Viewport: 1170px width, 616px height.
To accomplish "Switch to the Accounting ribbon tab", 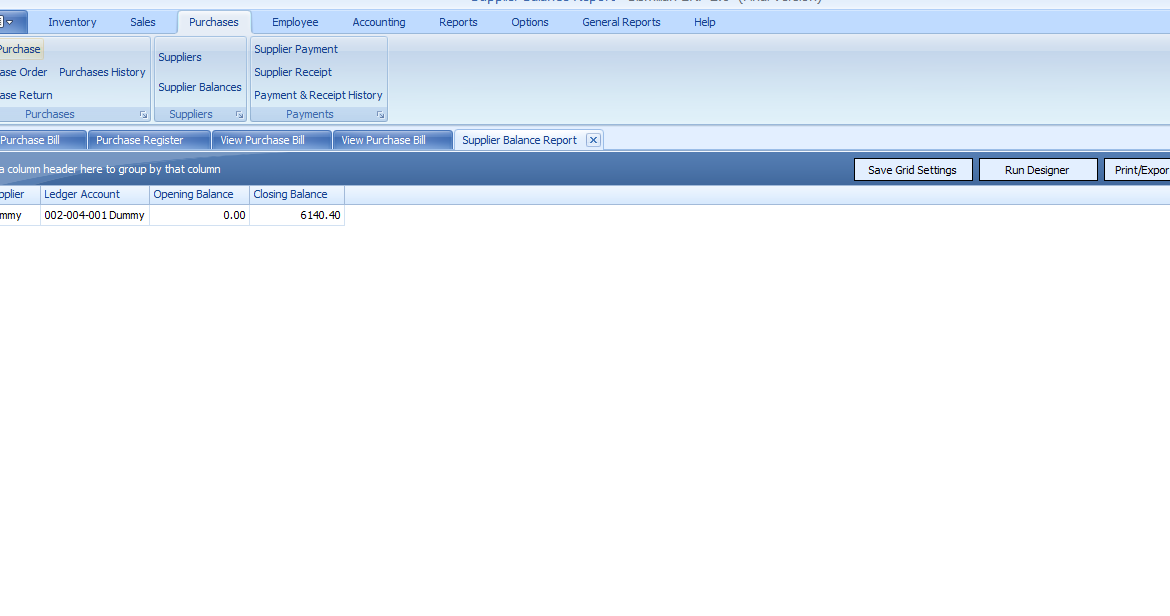I will 379,22.
